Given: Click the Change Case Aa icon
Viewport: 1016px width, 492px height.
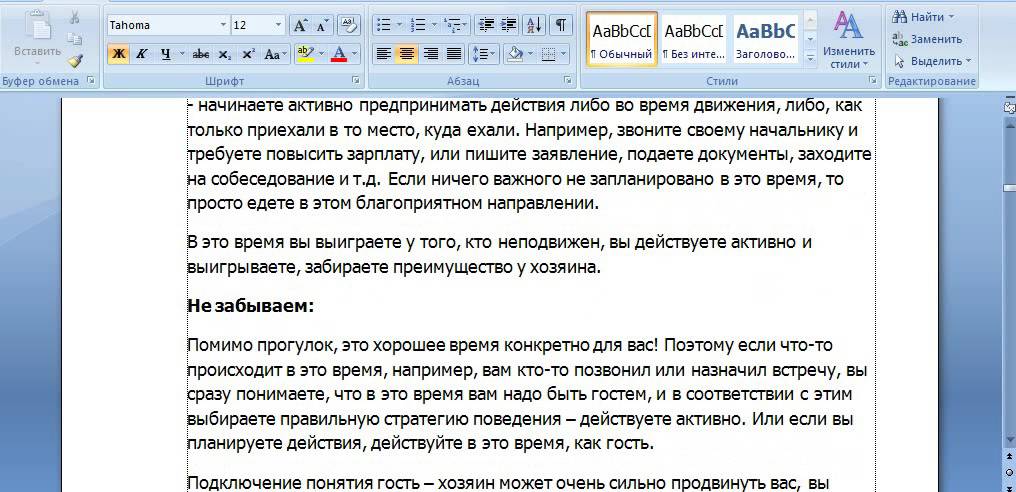Looking at the screenshot, I should pos(276,54).
